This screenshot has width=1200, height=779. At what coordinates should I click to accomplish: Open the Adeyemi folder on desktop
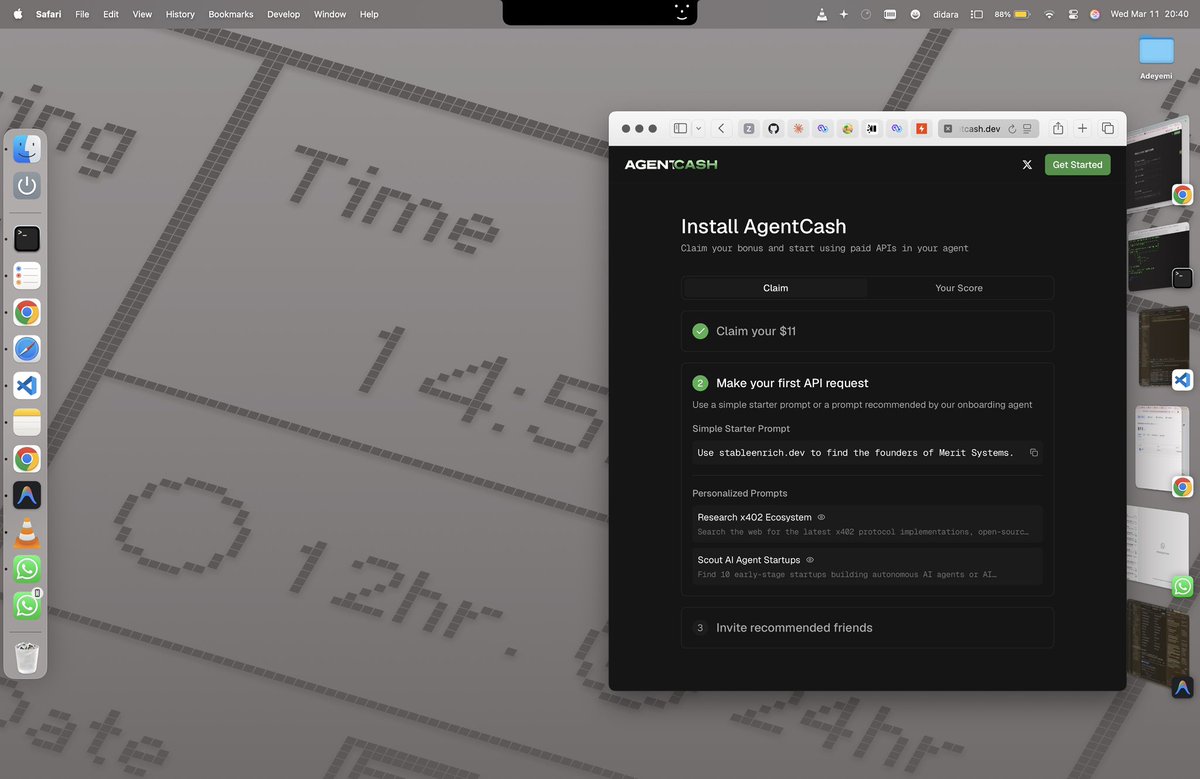[1156, 57]
